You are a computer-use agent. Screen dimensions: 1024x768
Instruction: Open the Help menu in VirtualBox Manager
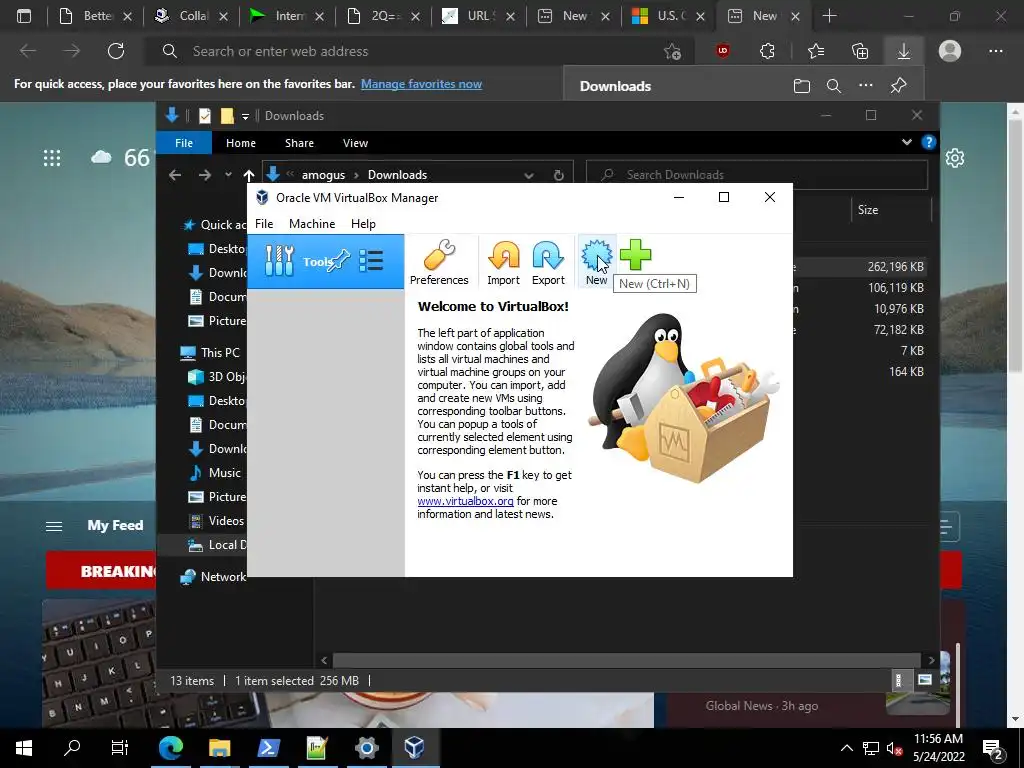363,223
